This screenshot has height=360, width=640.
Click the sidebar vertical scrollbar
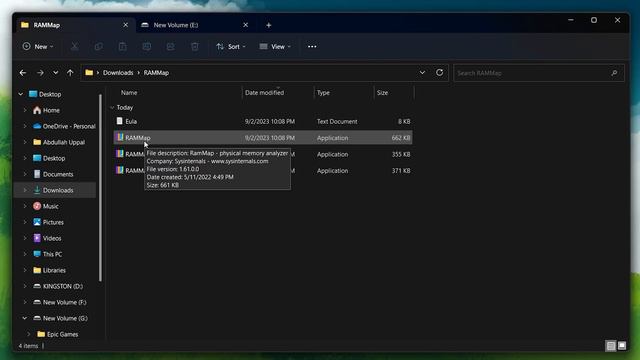(x=100, y=188)
